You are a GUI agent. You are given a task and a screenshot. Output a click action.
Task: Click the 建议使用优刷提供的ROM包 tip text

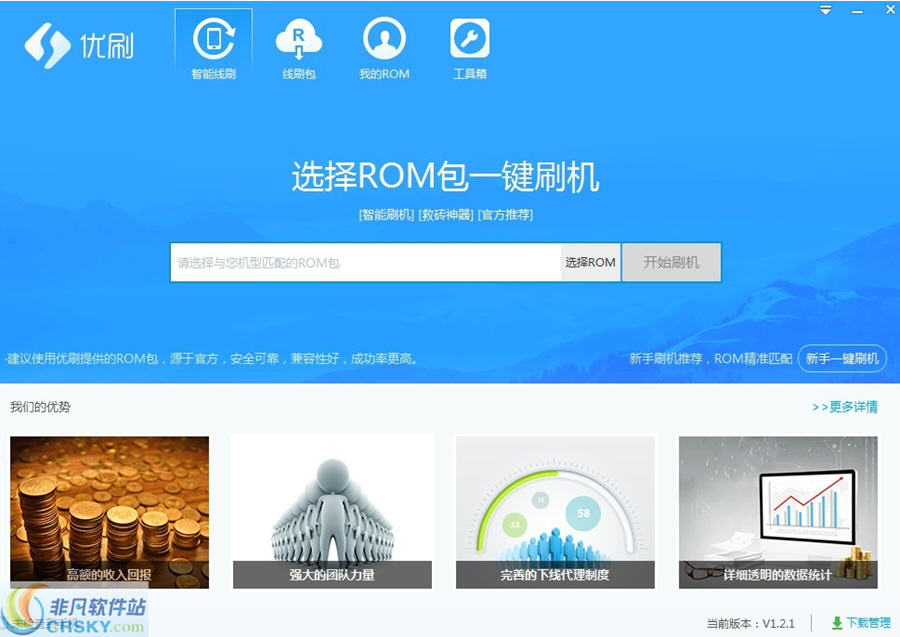pos(212,359)
